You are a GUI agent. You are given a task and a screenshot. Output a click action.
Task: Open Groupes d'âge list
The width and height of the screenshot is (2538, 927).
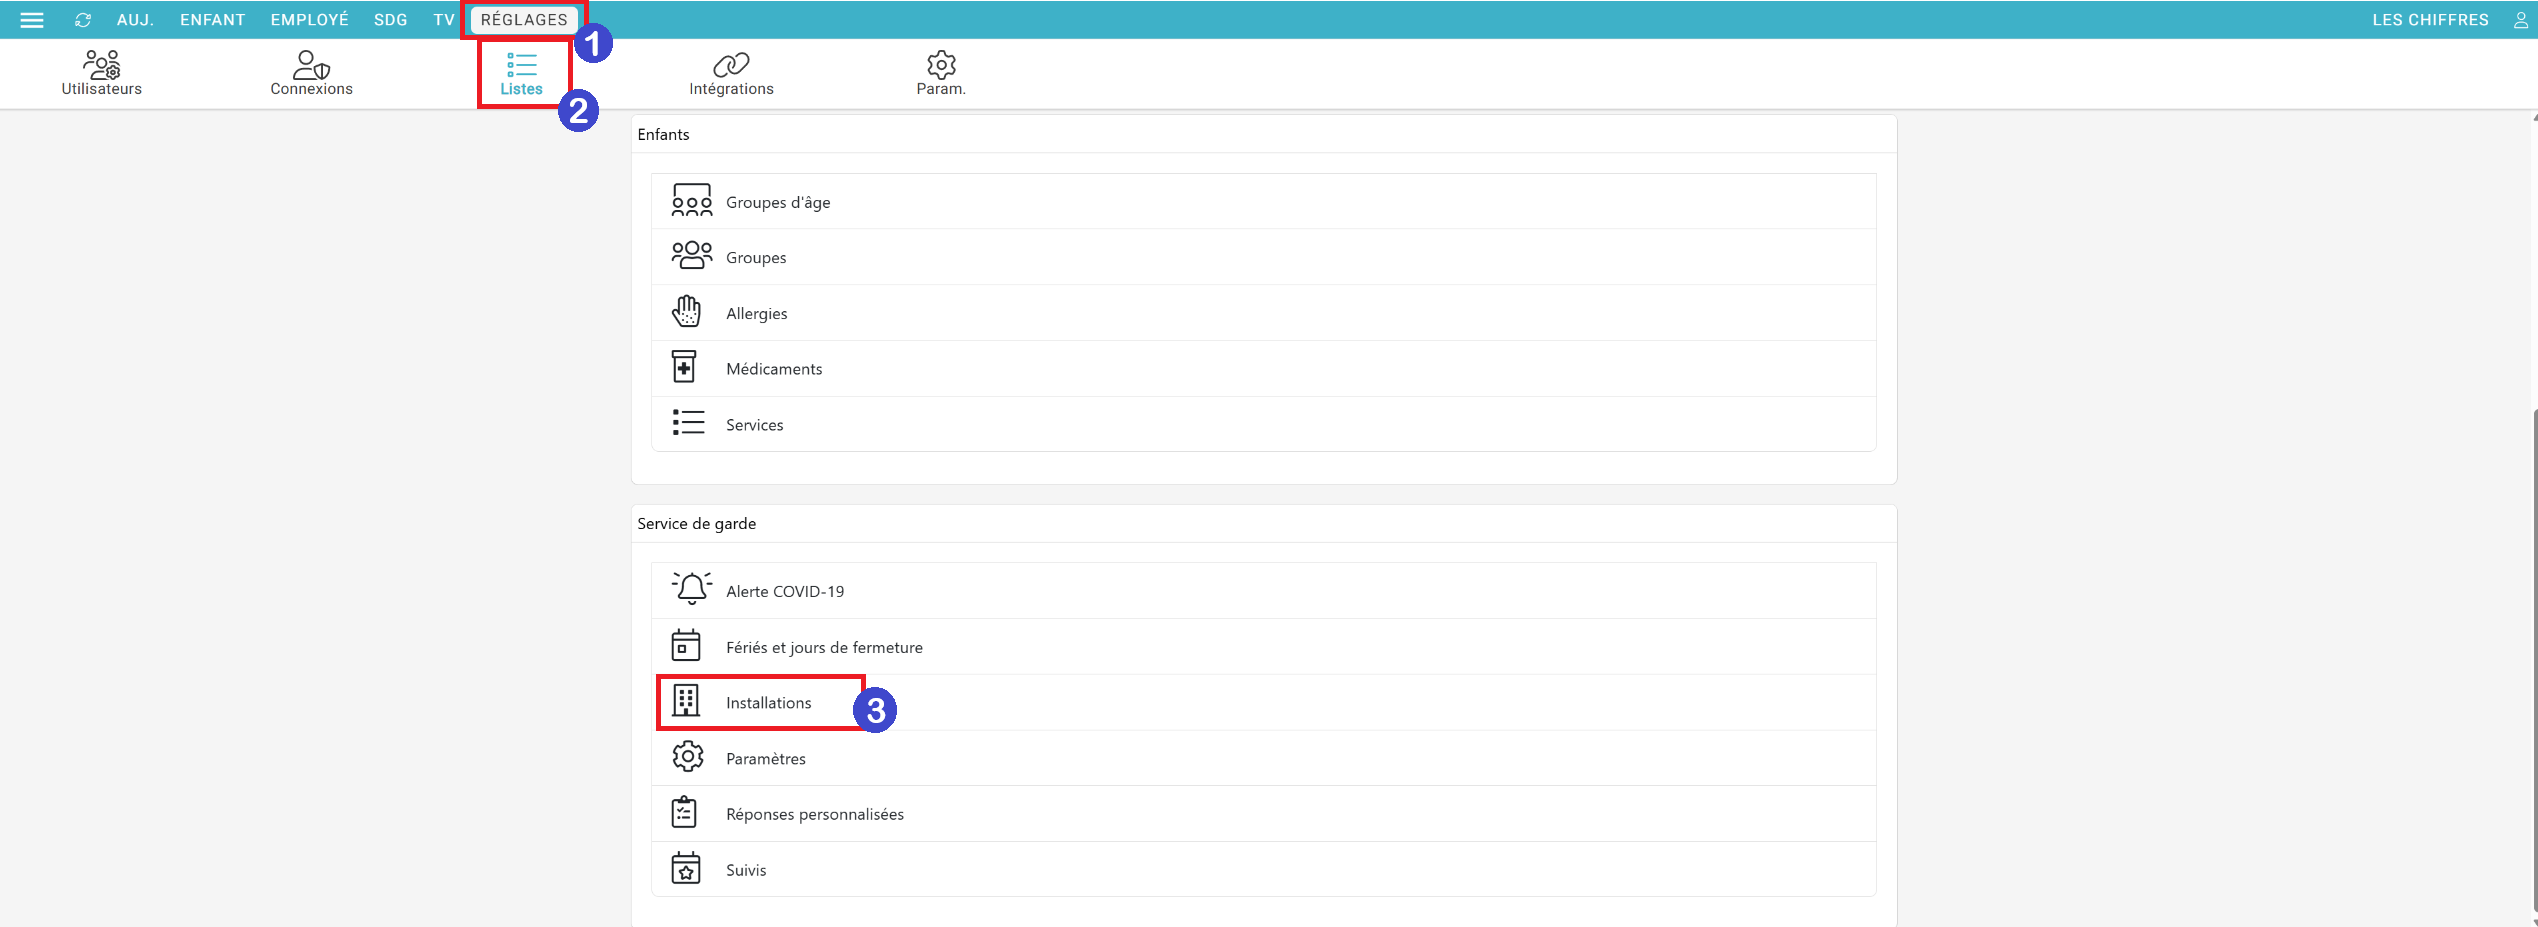tap(778, 202)
